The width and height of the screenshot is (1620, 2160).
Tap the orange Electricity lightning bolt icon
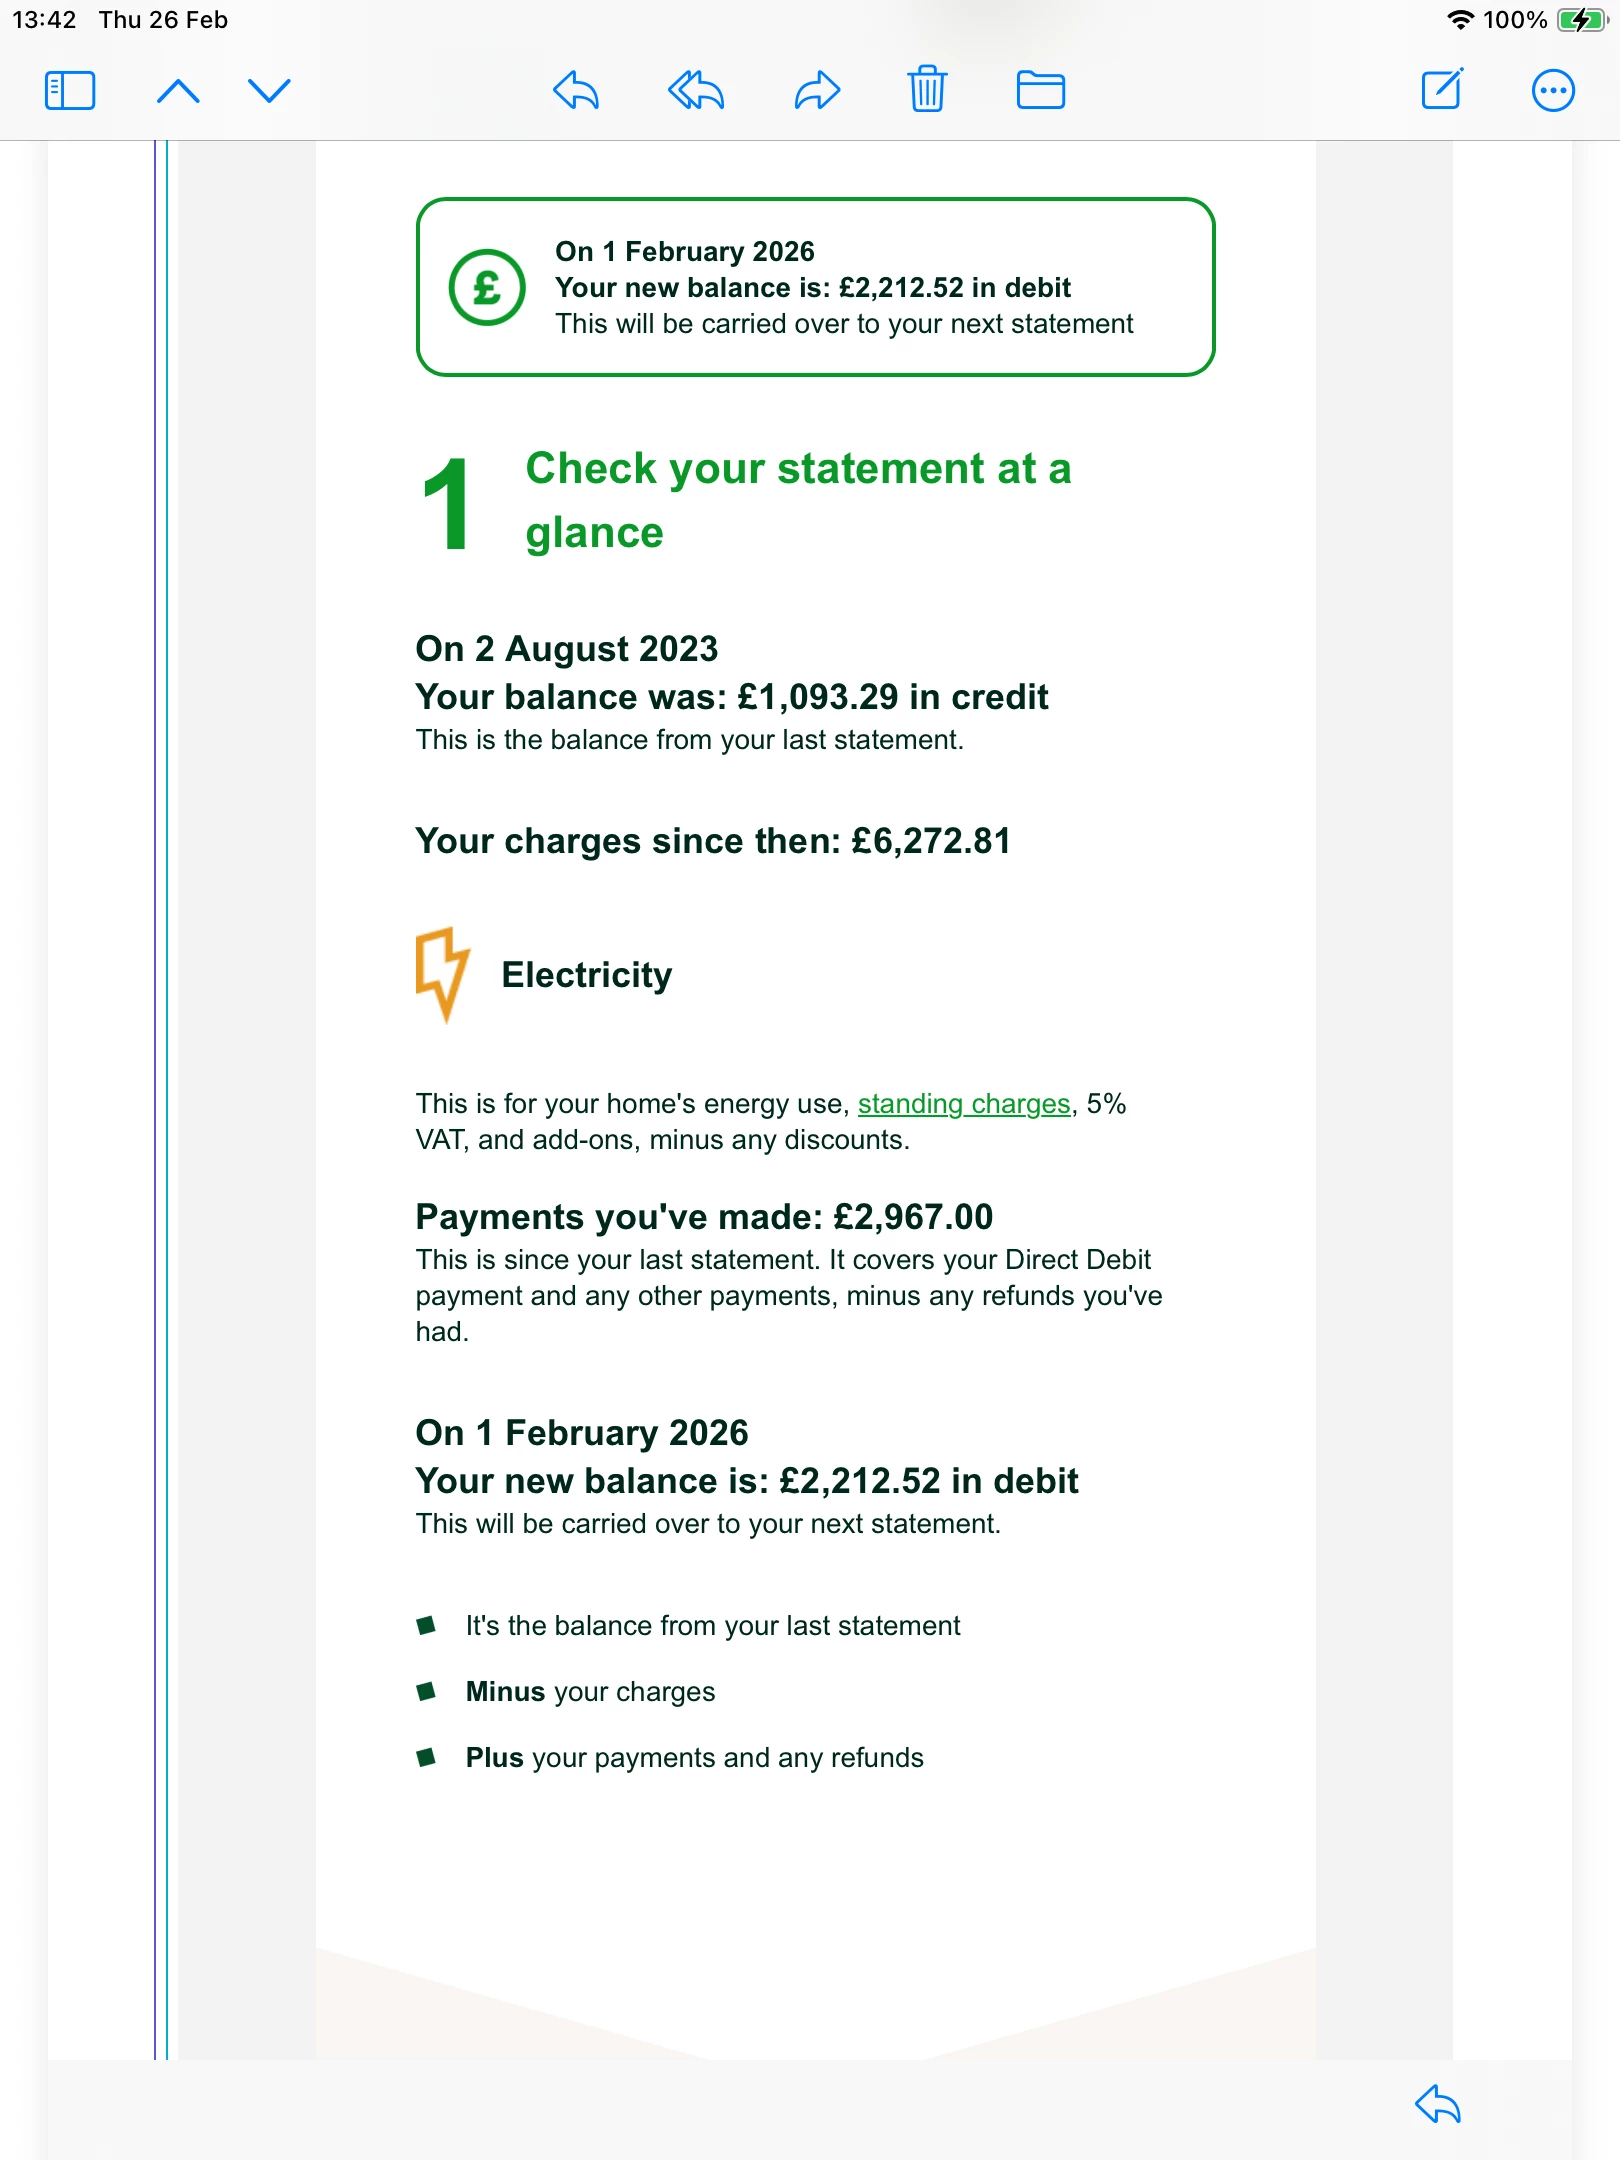pyautogui.click(x=441, y=974)
